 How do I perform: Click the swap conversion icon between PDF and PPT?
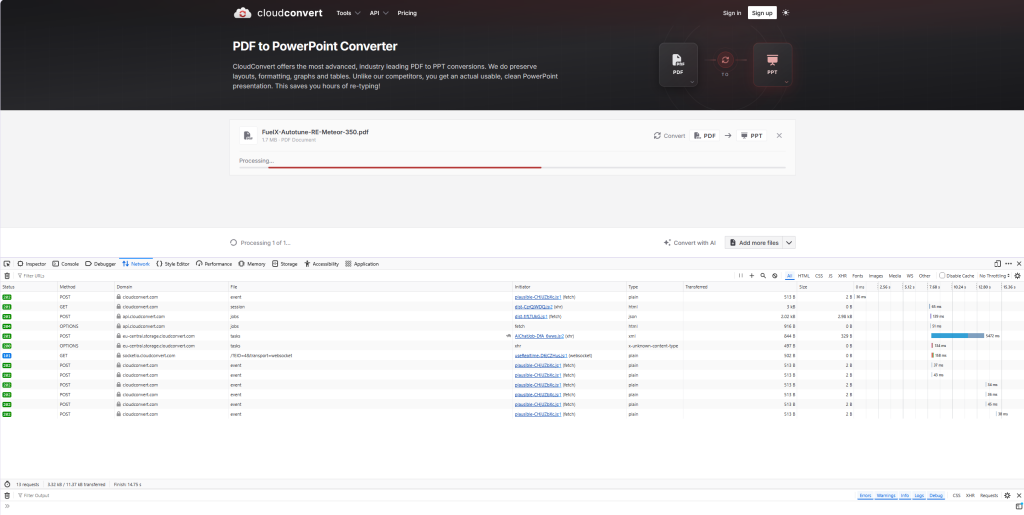(x=725, y=60)
